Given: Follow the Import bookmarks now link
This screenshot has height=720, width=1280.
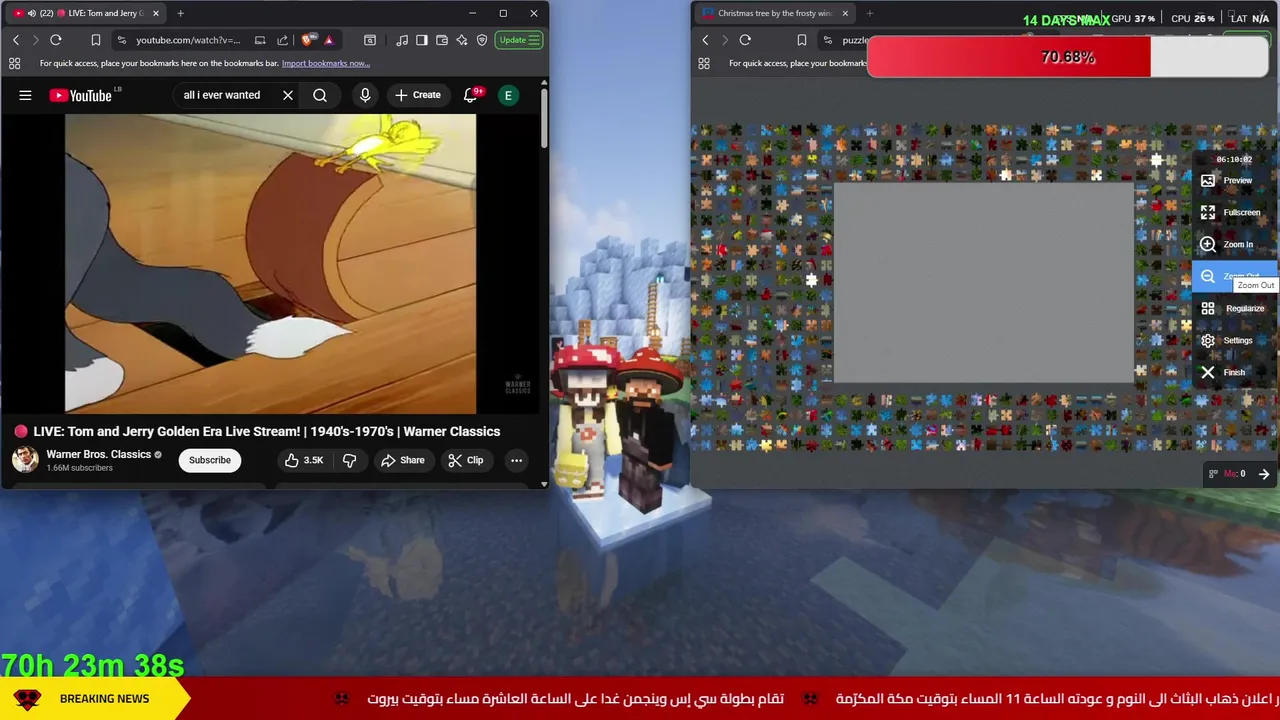Looking at the screenshot, I should (326, 63).
